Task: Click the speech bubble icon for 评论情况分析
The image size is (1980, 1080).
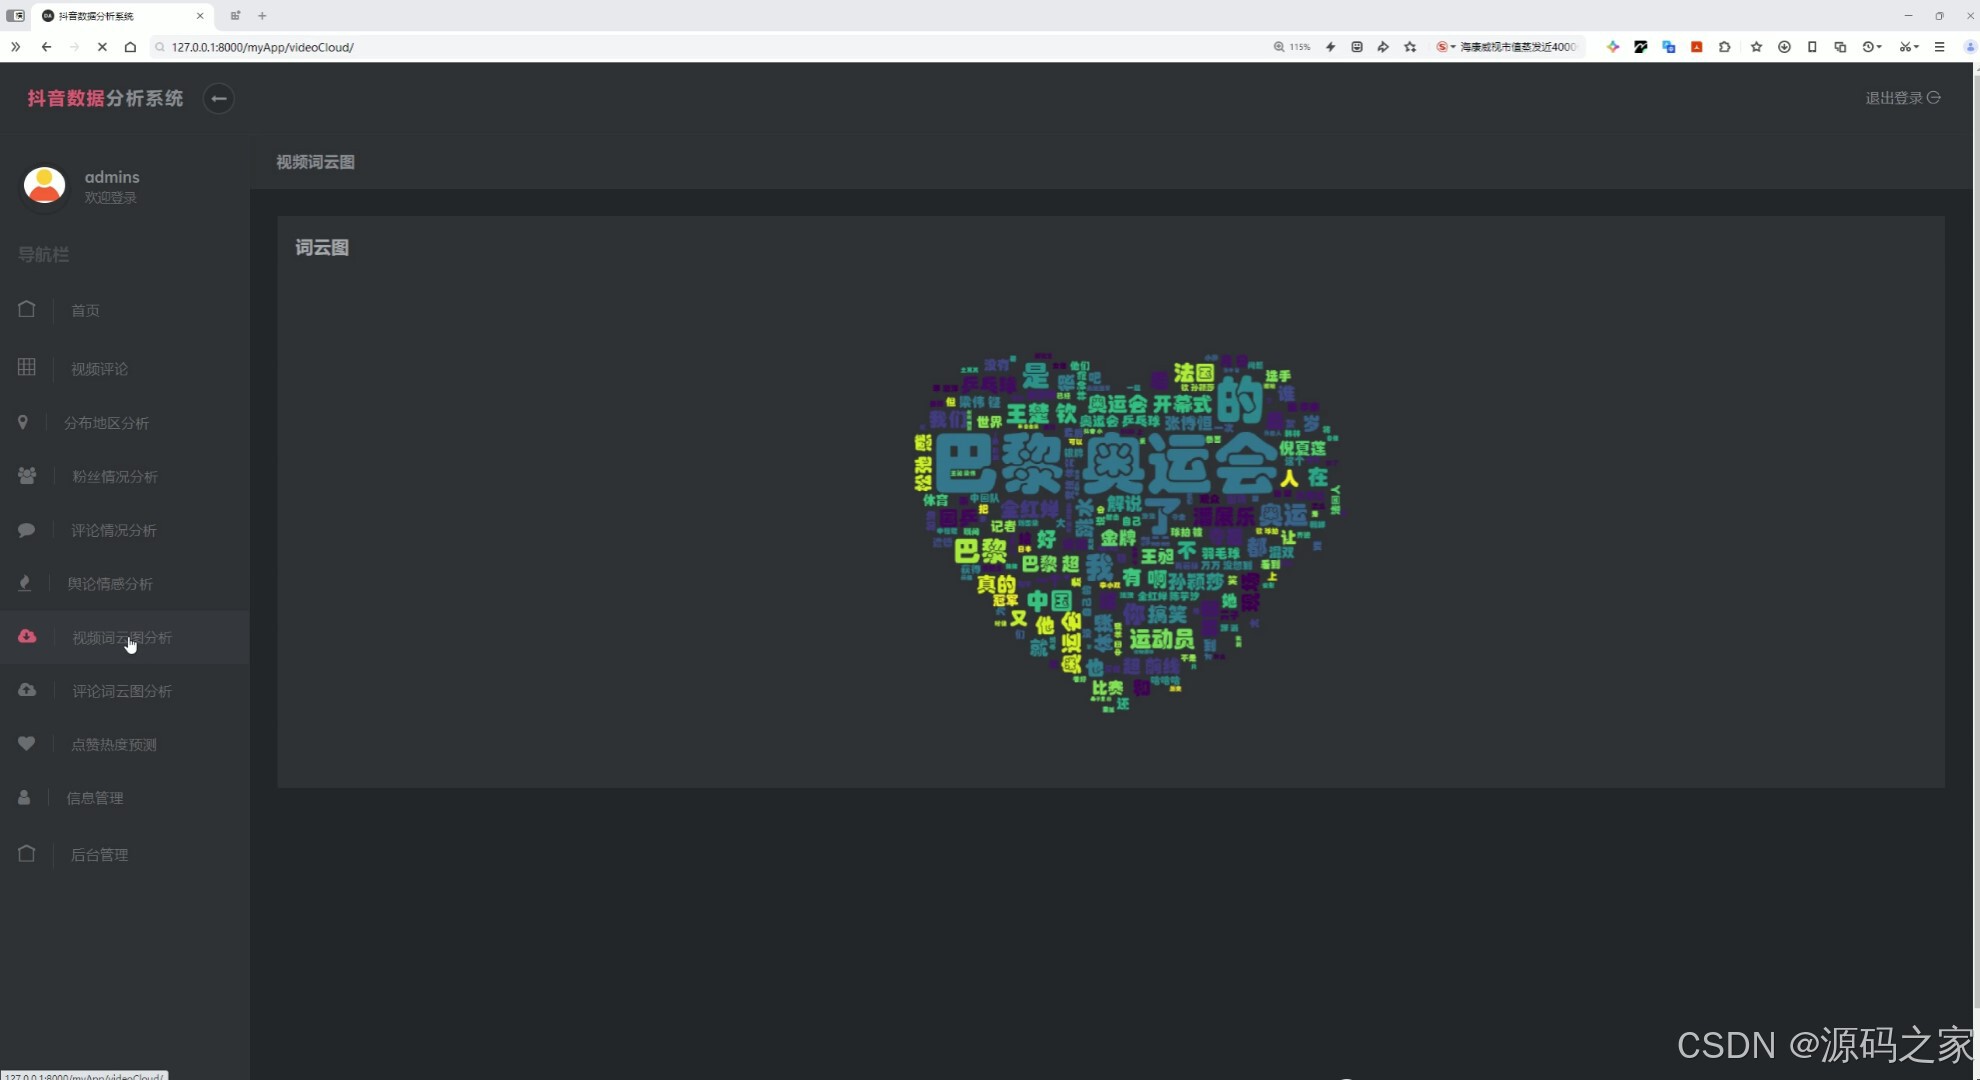Action: (27, 530)
